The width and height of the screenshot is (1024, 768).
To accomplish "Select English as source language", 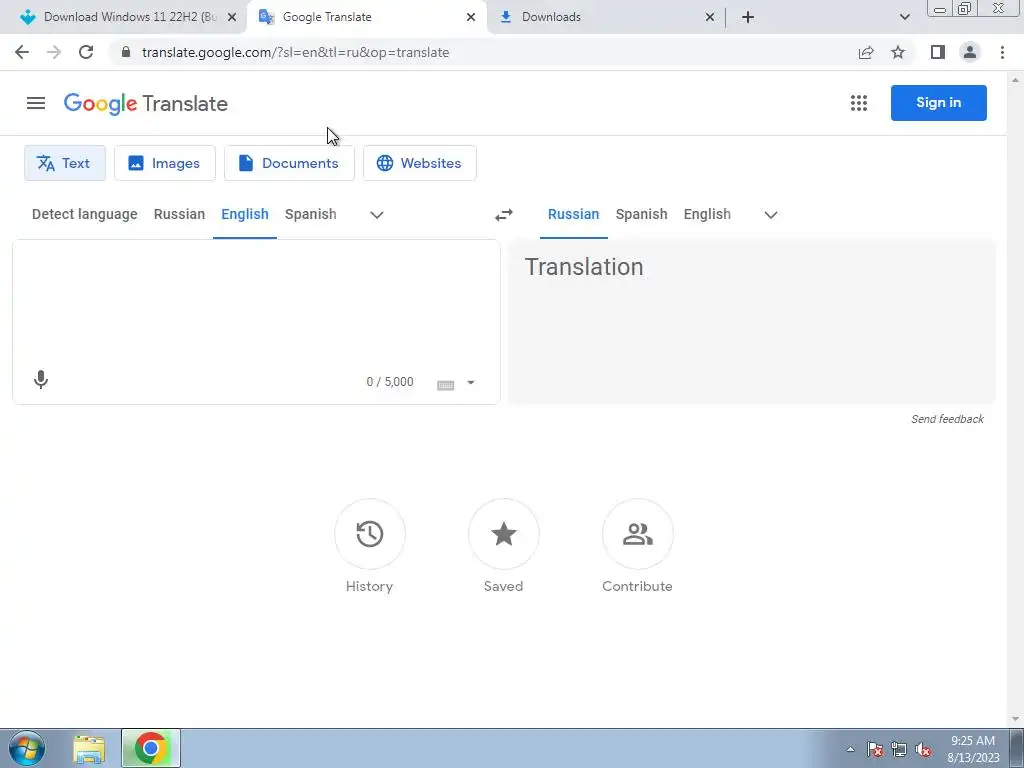I will coord(245,214).
